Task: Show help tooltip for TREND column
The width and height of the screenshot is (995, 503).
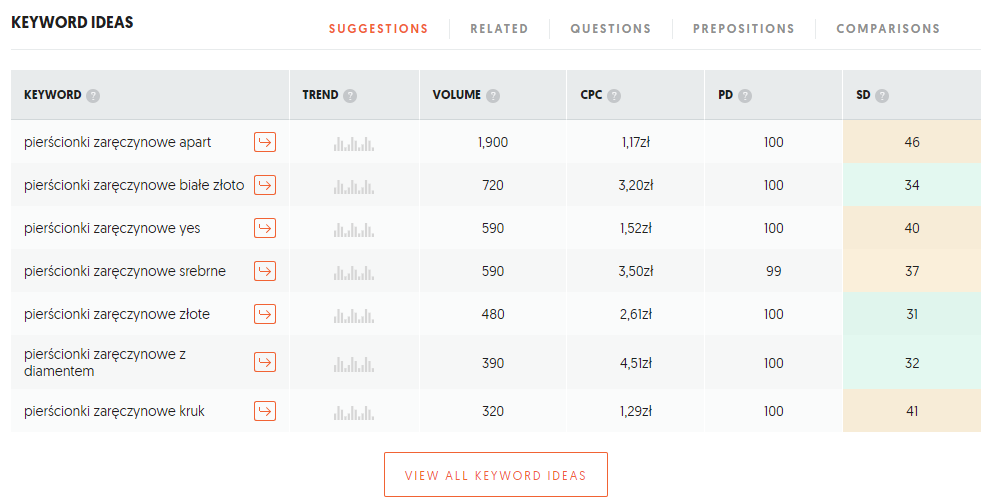Action: tap(350, 96)
